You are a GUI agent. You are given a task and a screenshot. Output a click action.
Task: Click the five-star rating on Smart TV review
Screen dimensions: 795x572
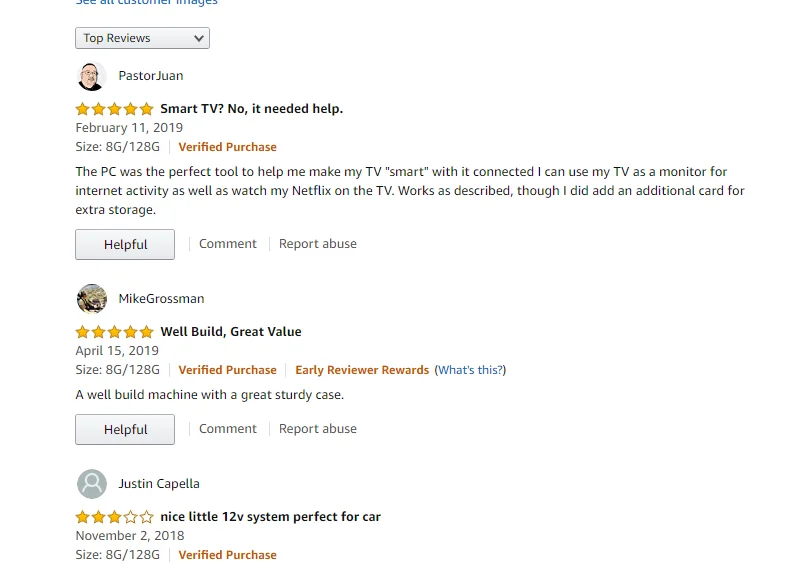pos(114,109)
